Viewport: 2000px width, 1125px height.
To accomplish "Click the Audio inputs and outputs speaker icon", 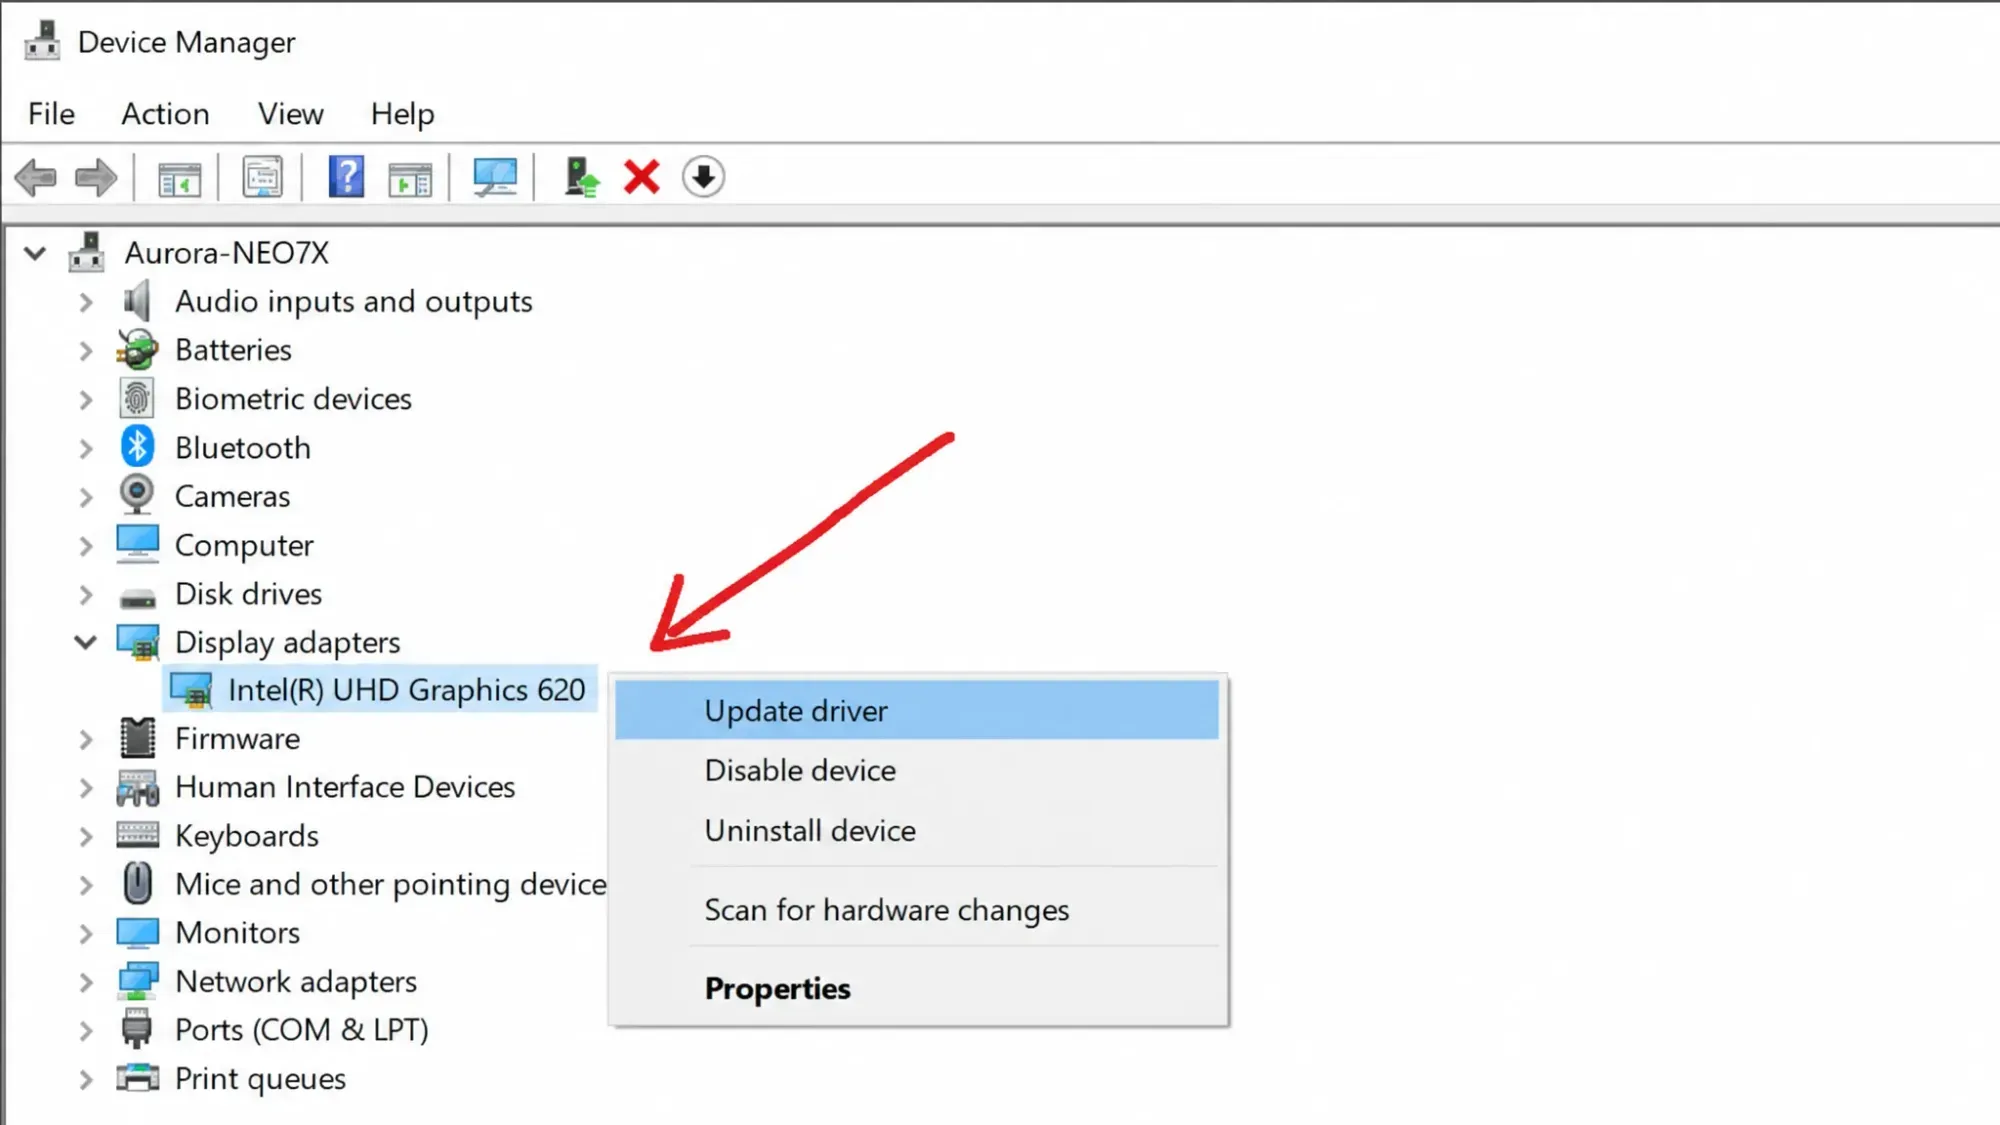I will click(x=137, y=301).
